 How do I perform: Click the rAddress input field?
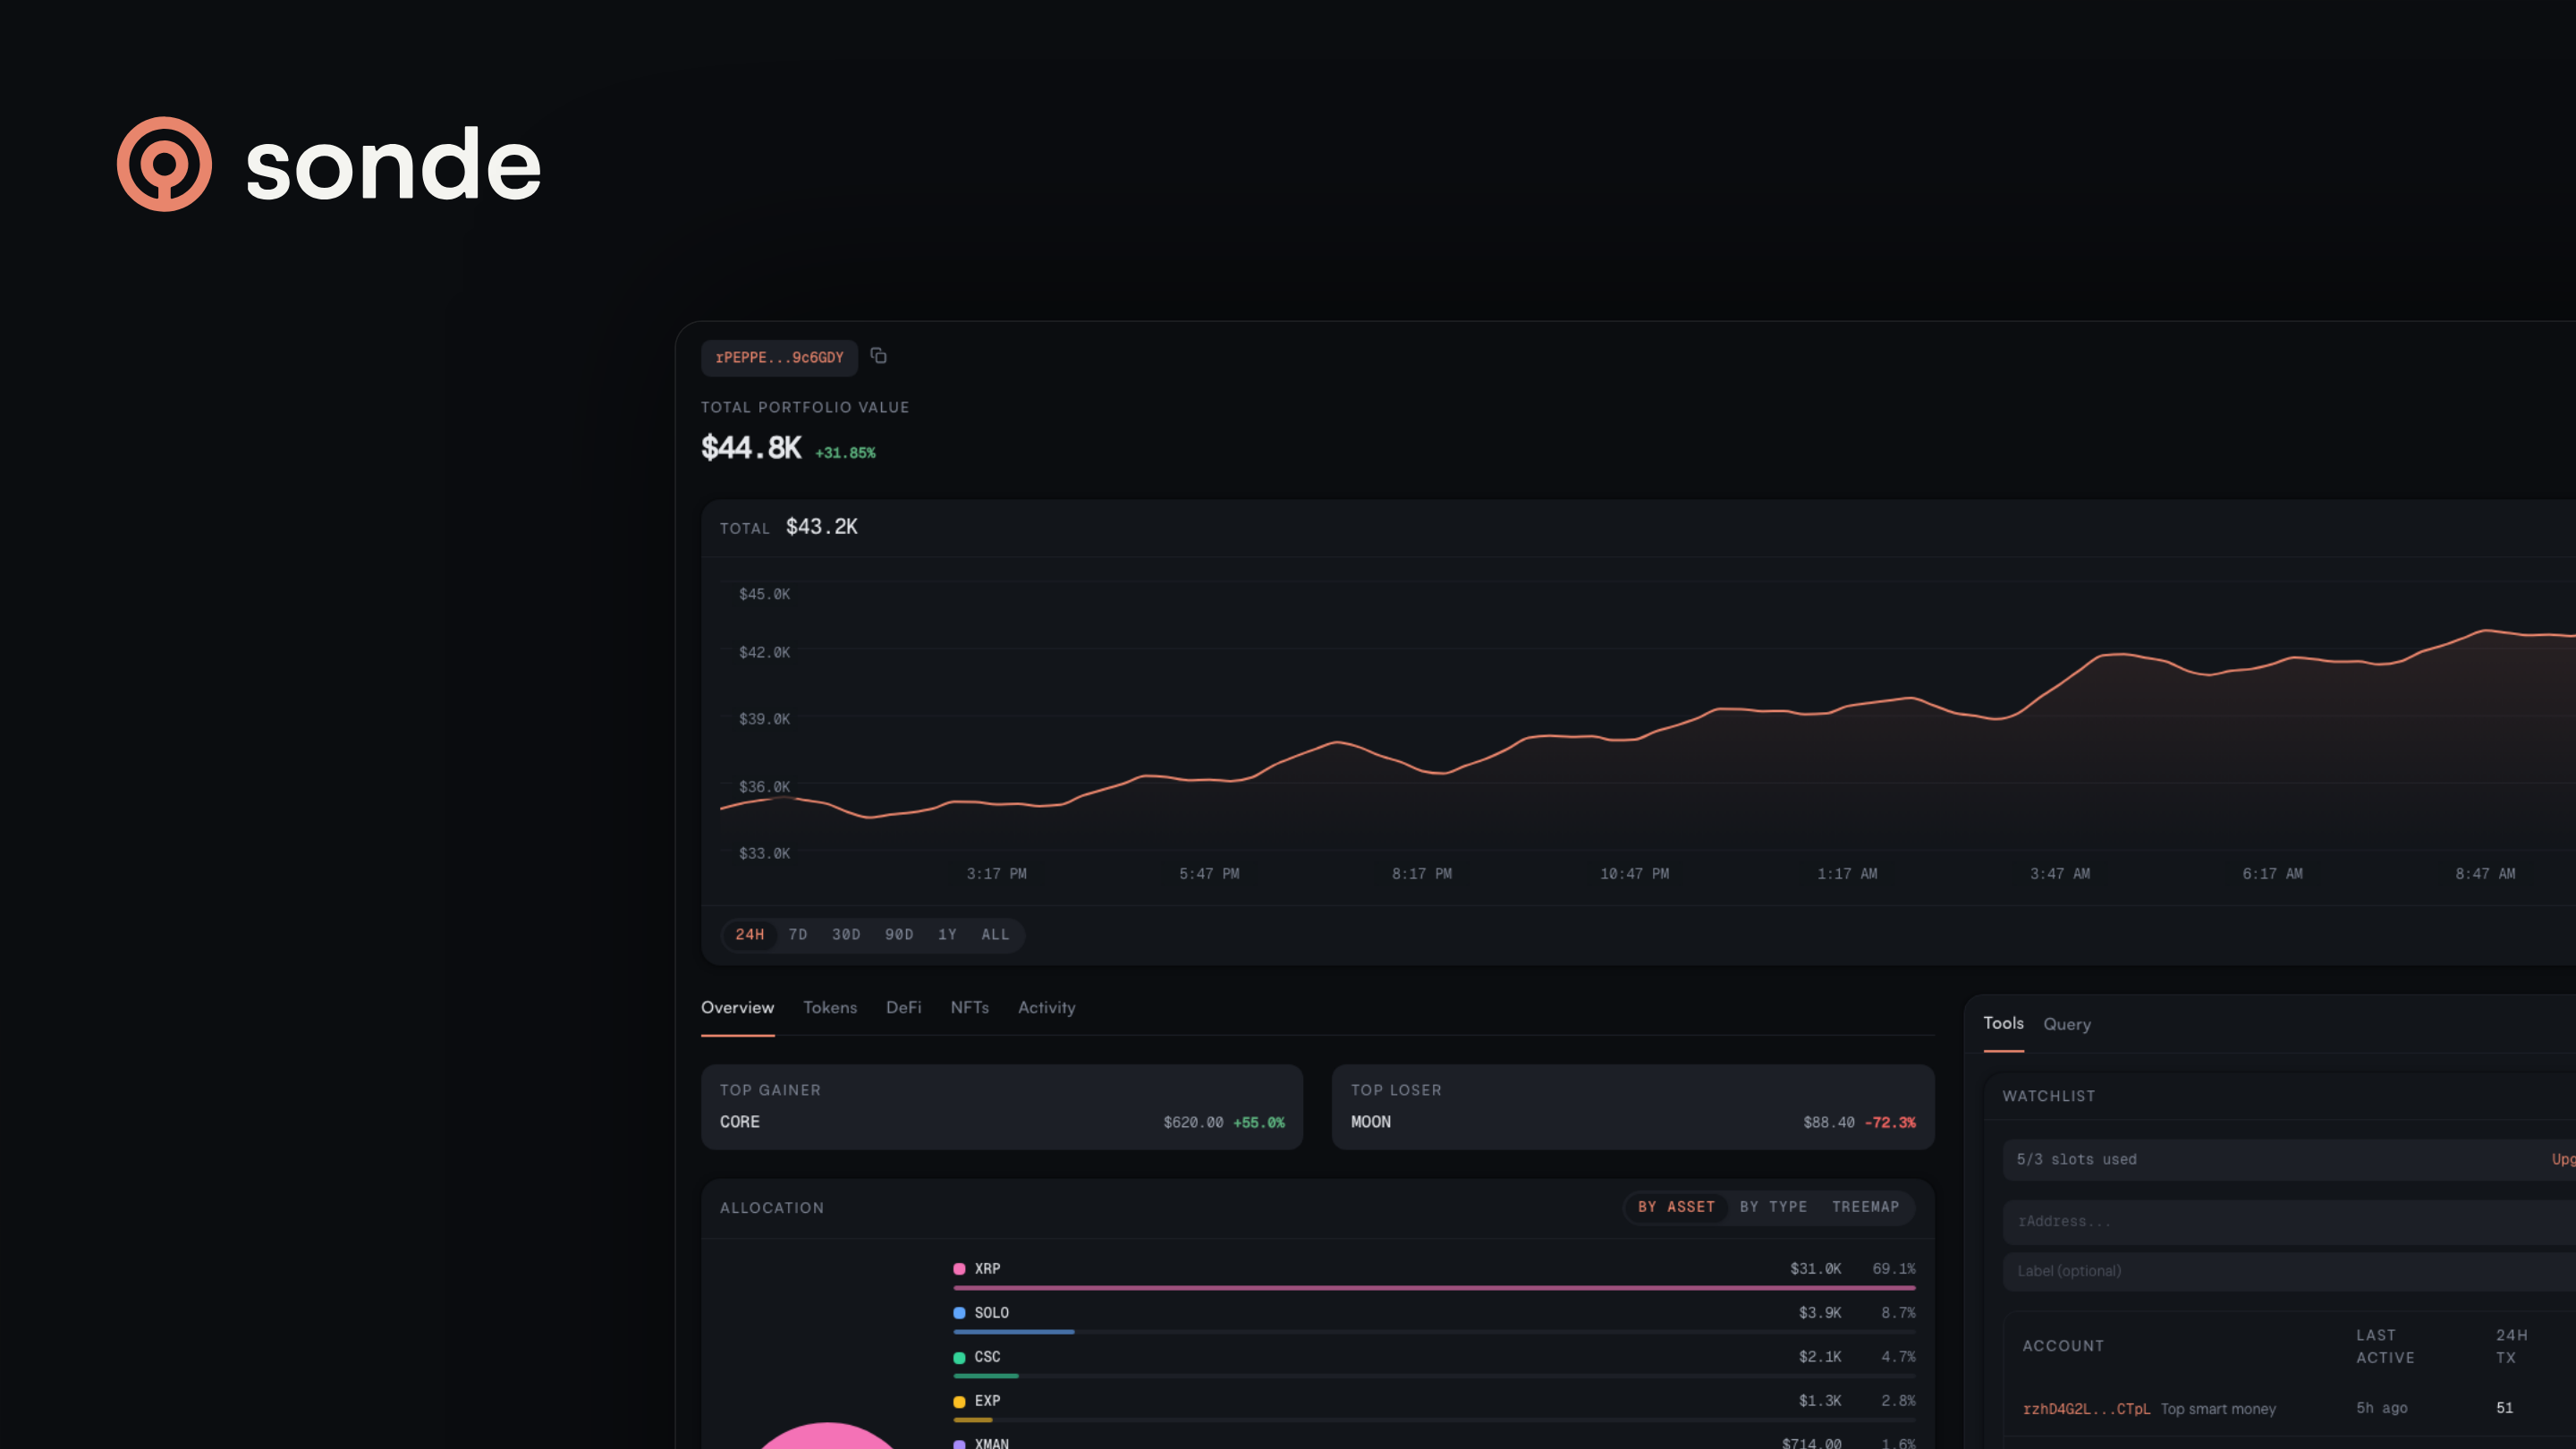coord(2290,1222)
